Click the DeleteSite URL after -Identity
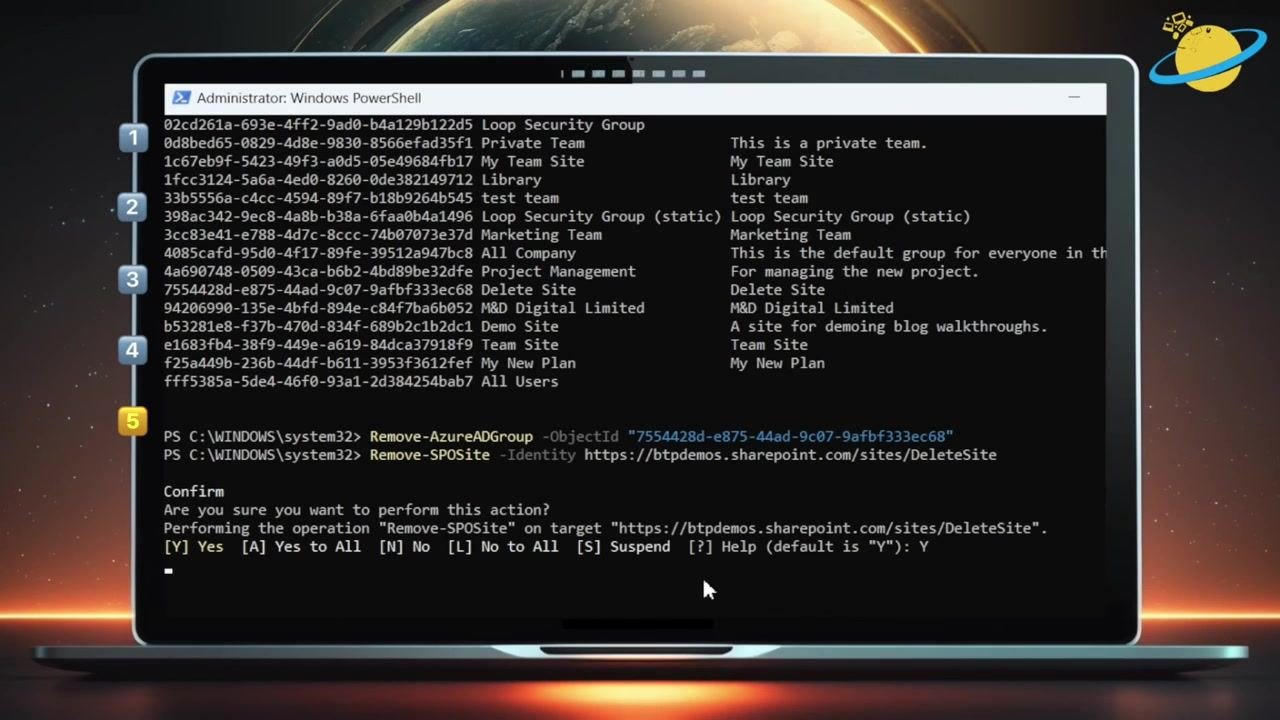This screenshot has width=1280, height=720. tap(790, 455)
